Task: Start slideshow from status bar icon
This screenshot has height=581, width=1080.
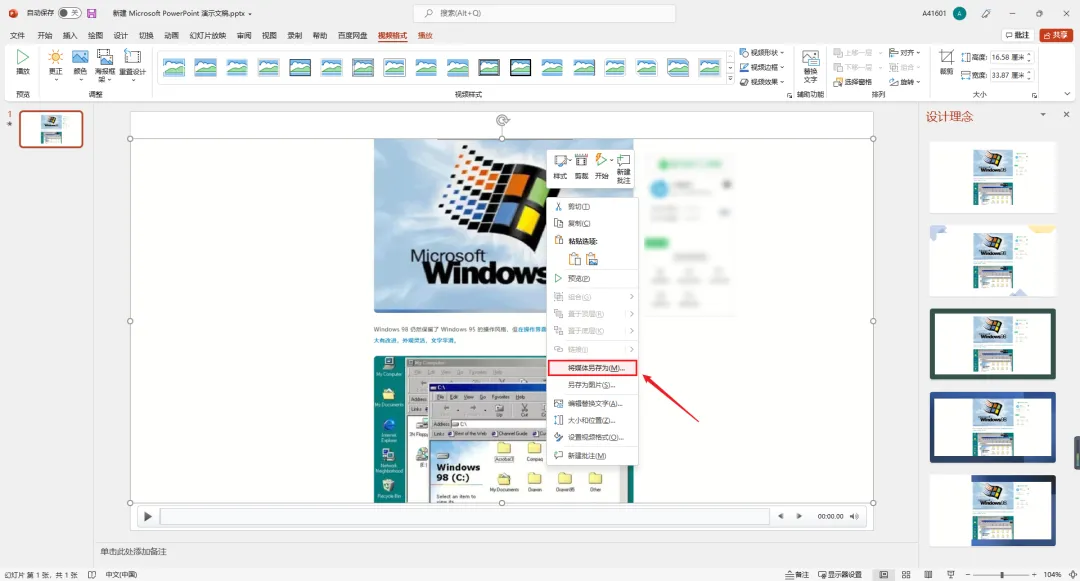Action: pos(951,574)
